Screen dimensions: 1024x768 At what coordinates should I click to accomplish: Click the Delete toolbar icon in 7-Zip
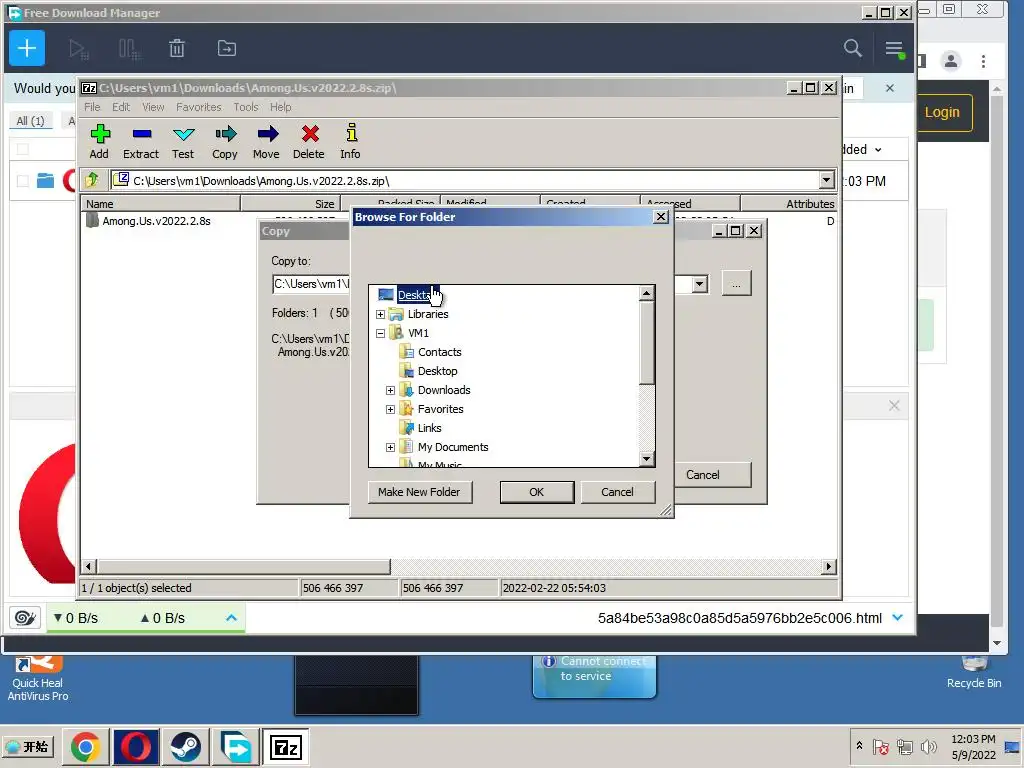tap(309, 142)
